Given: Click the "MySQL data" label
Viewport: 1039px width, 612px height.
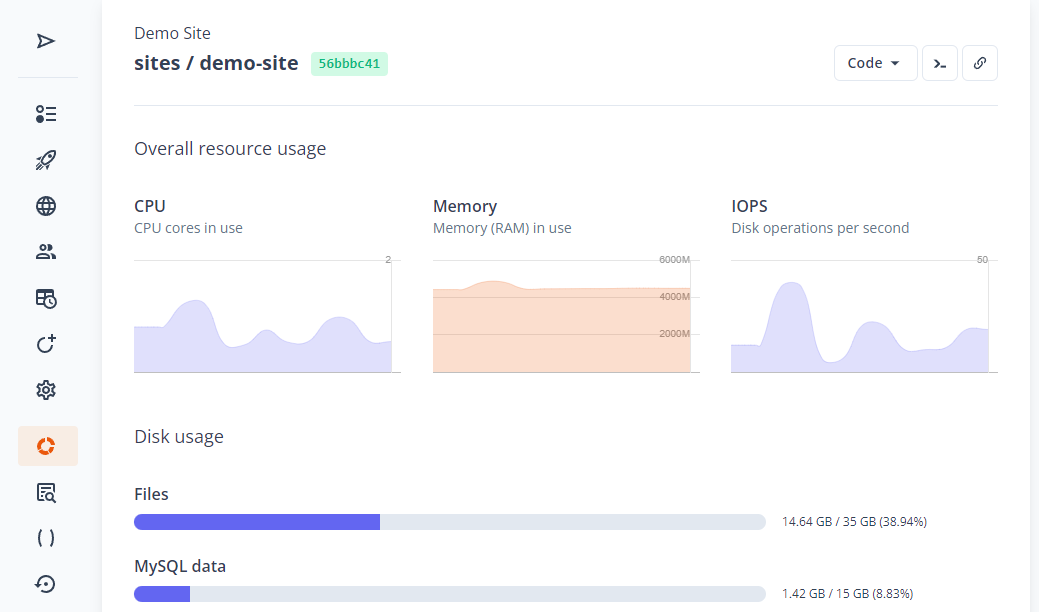Looking at the screenshot, I should pyautogui.click(x=180, y=566).
